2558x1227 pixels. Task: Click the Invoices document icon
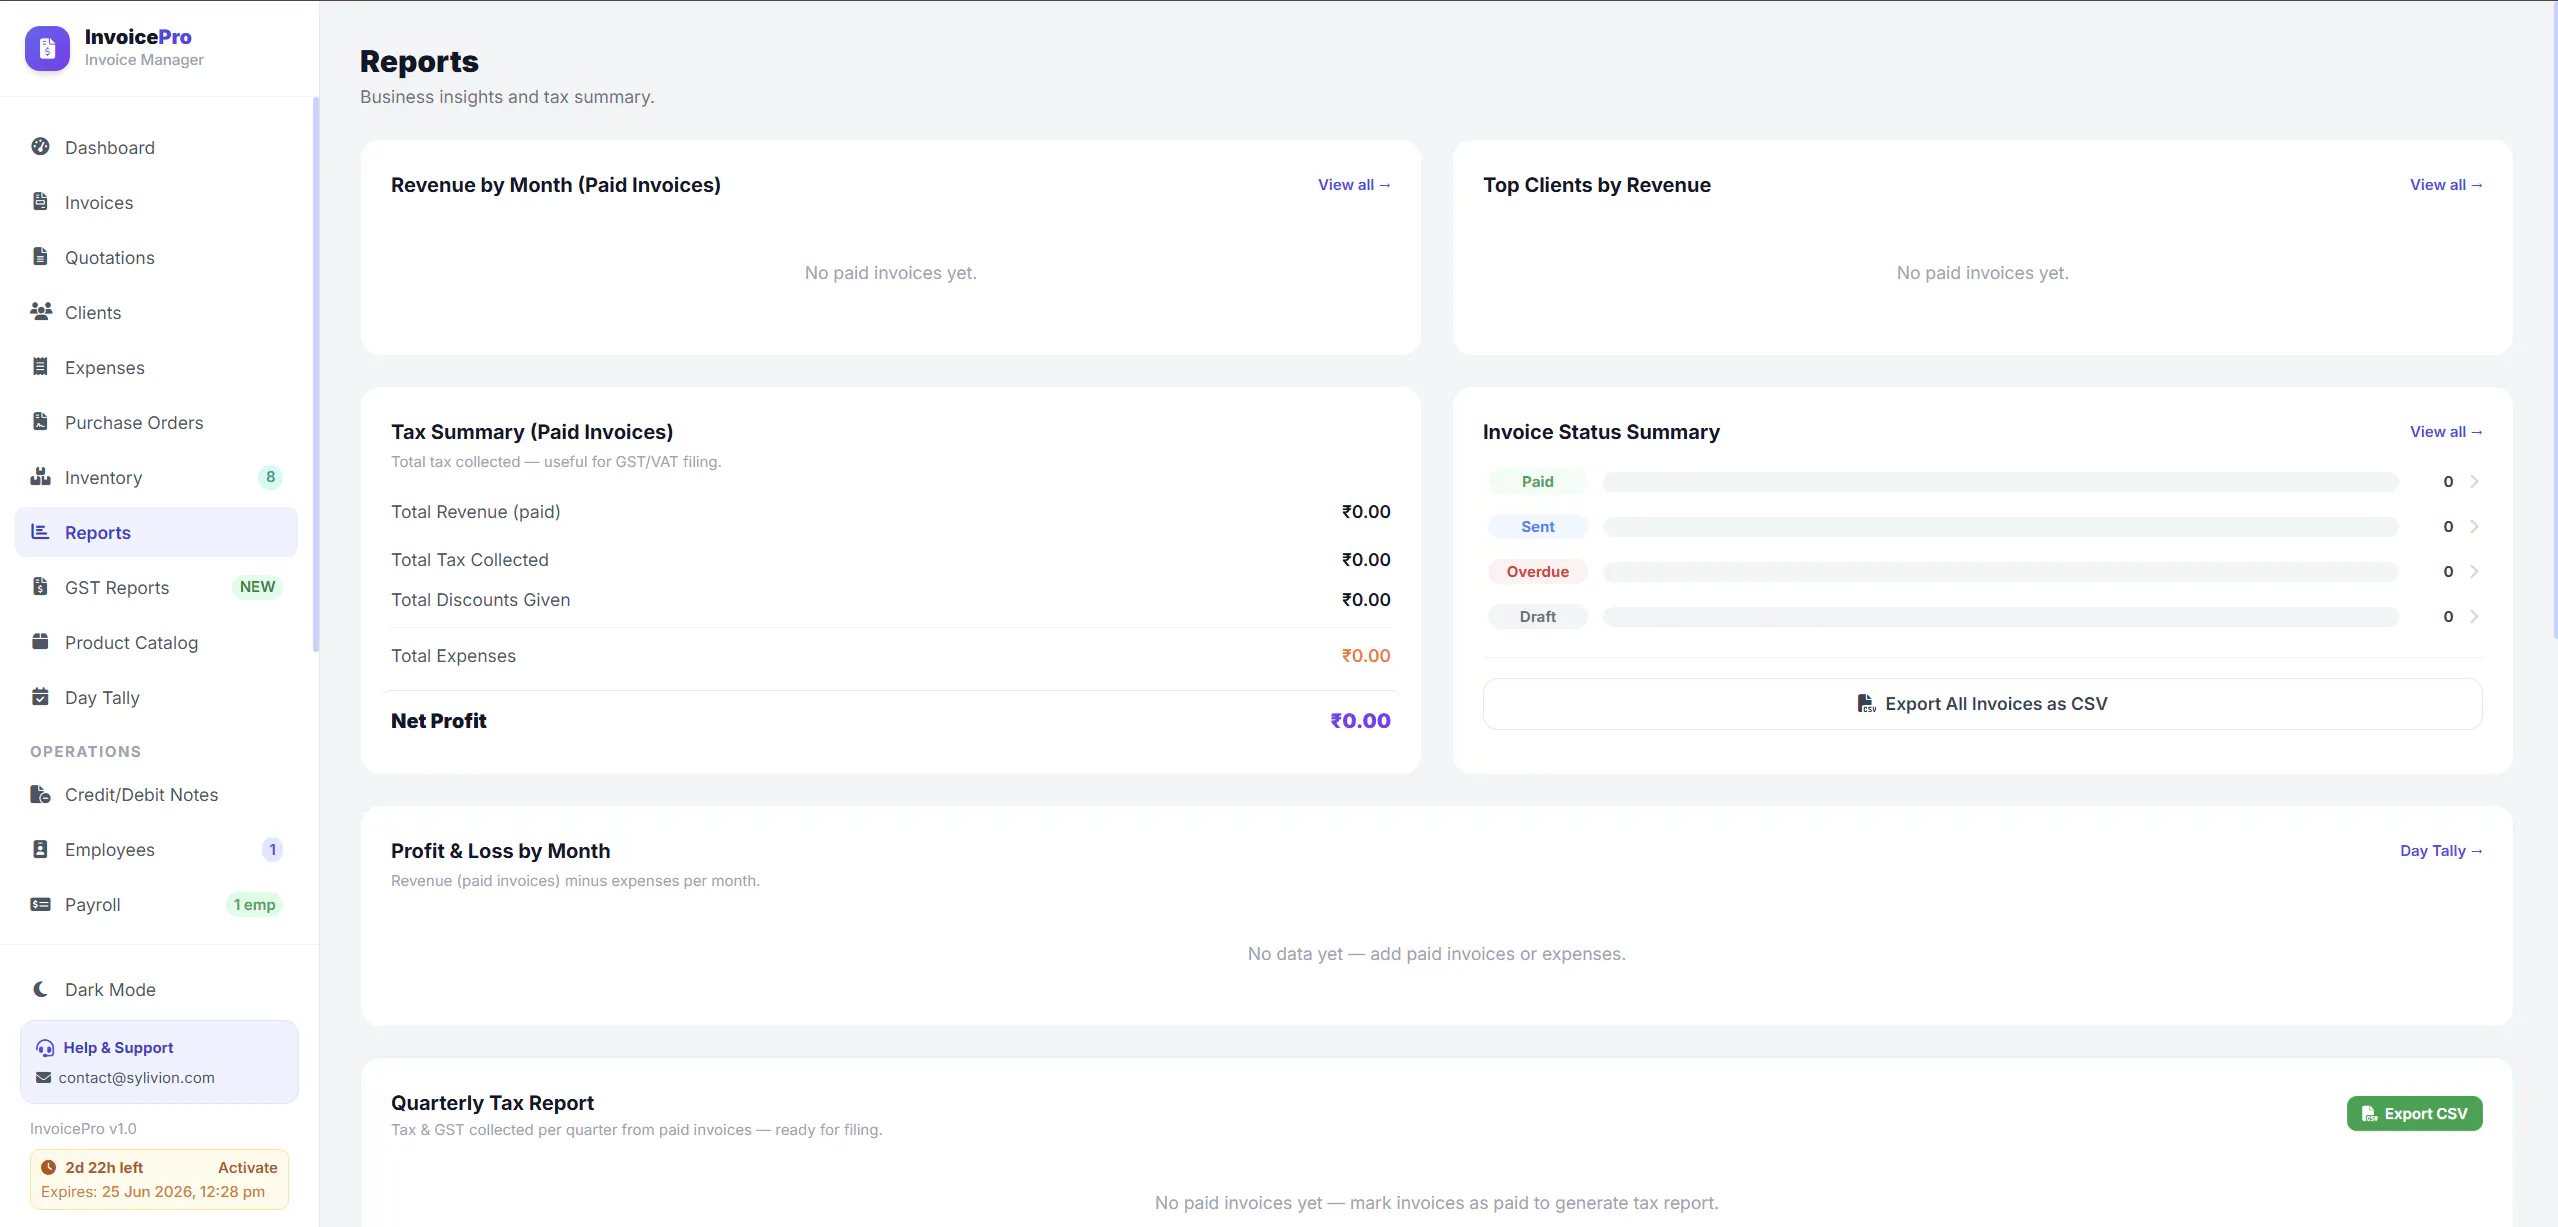pos(40,202)
